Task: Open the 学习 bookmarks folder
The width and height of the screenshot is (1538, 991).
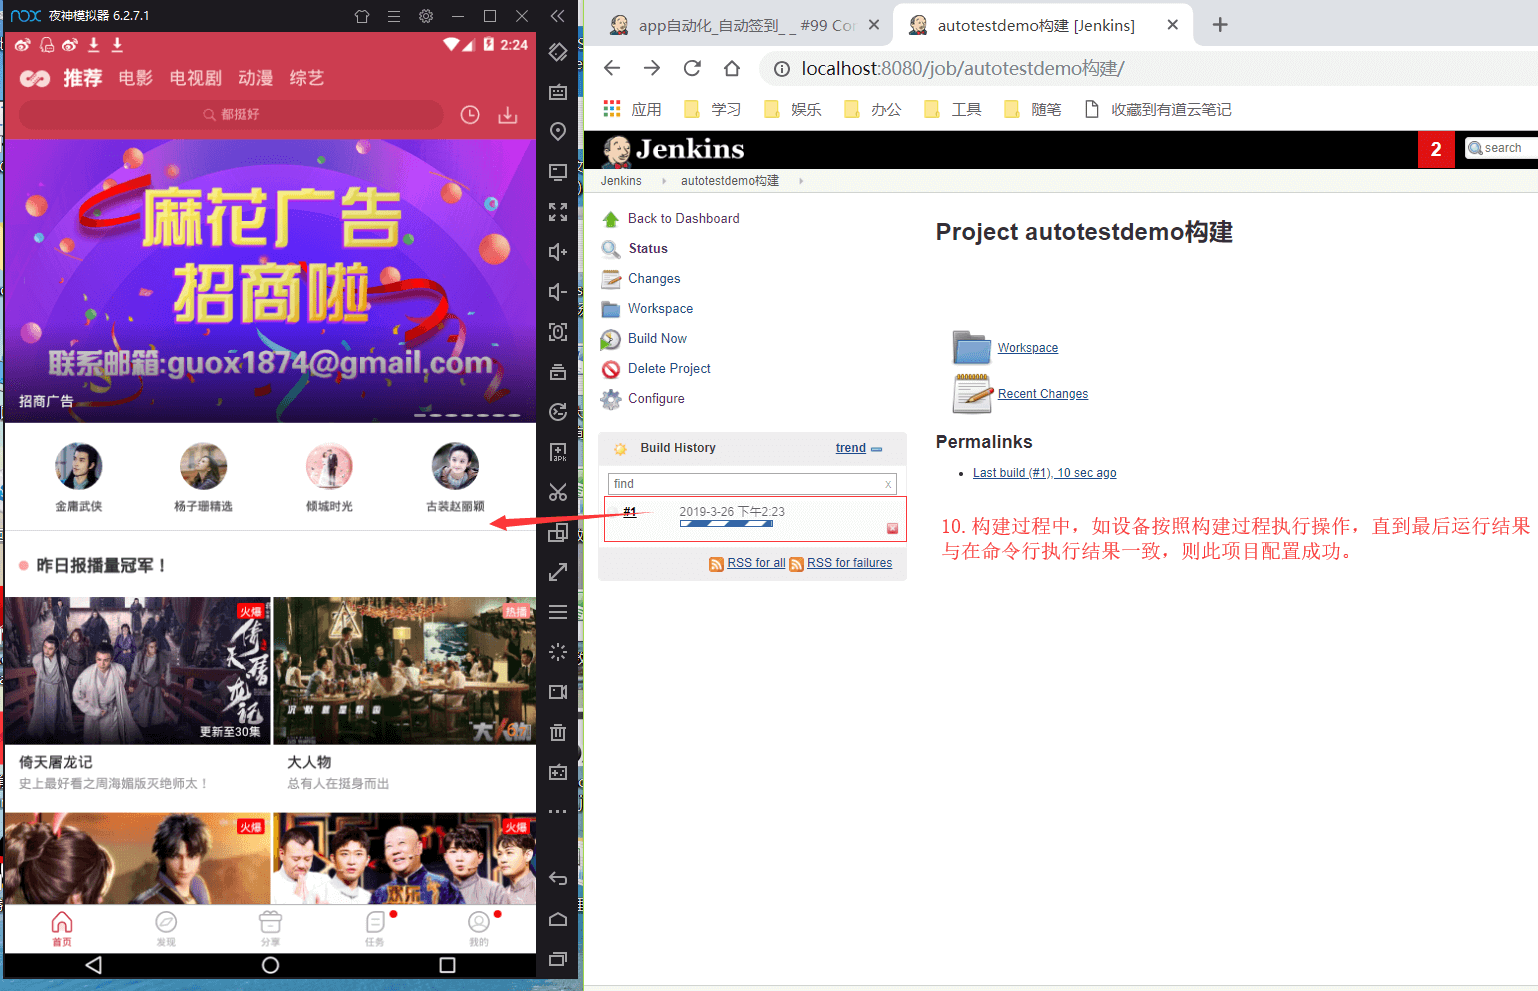Action: tap(713, 109)
